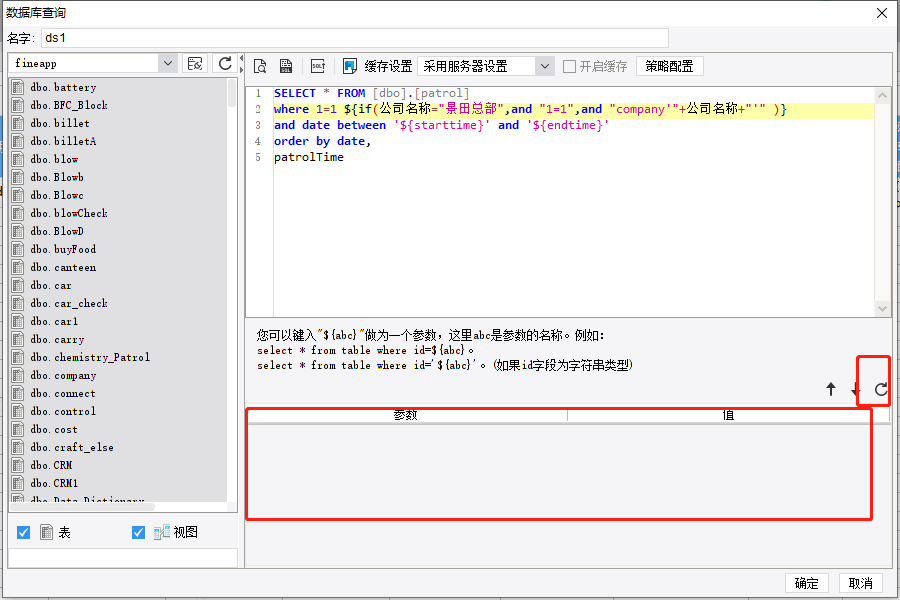Select dbo.car in the table list
This screenshot has width=900, height=600.
(x=51, y=285)
